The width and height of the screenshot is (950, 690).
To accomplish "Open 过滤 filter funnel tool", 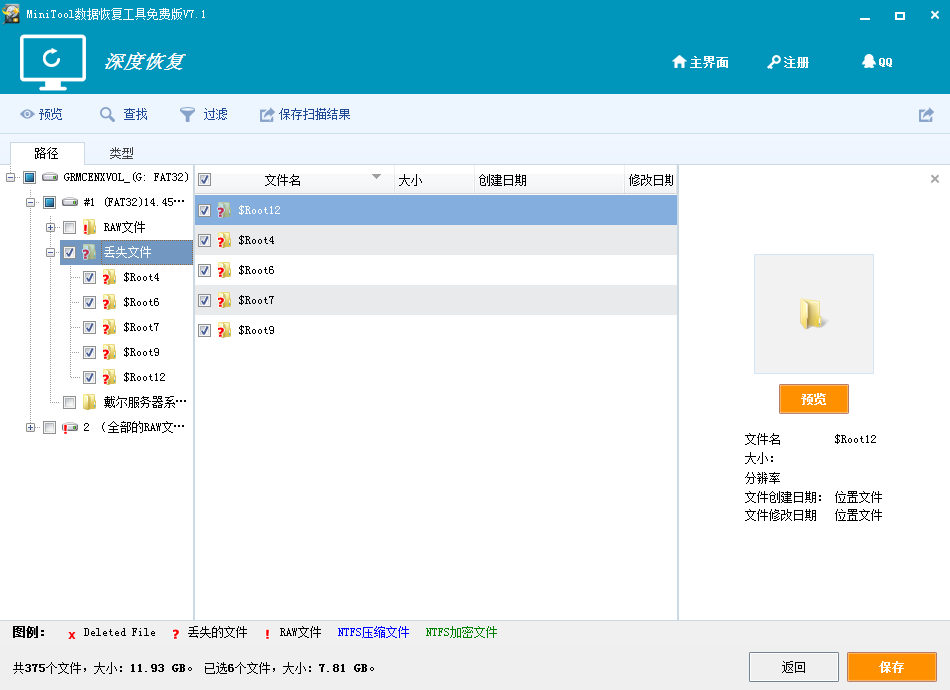I will (x=204, y=114).
